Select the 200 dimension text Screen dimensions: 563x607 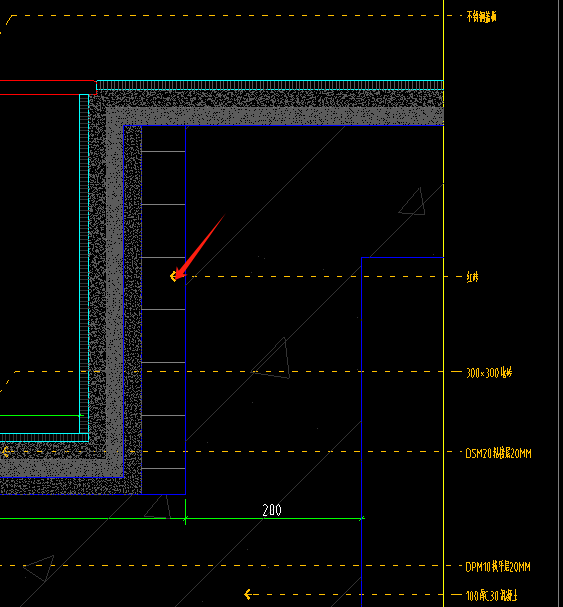pos(272,510)
